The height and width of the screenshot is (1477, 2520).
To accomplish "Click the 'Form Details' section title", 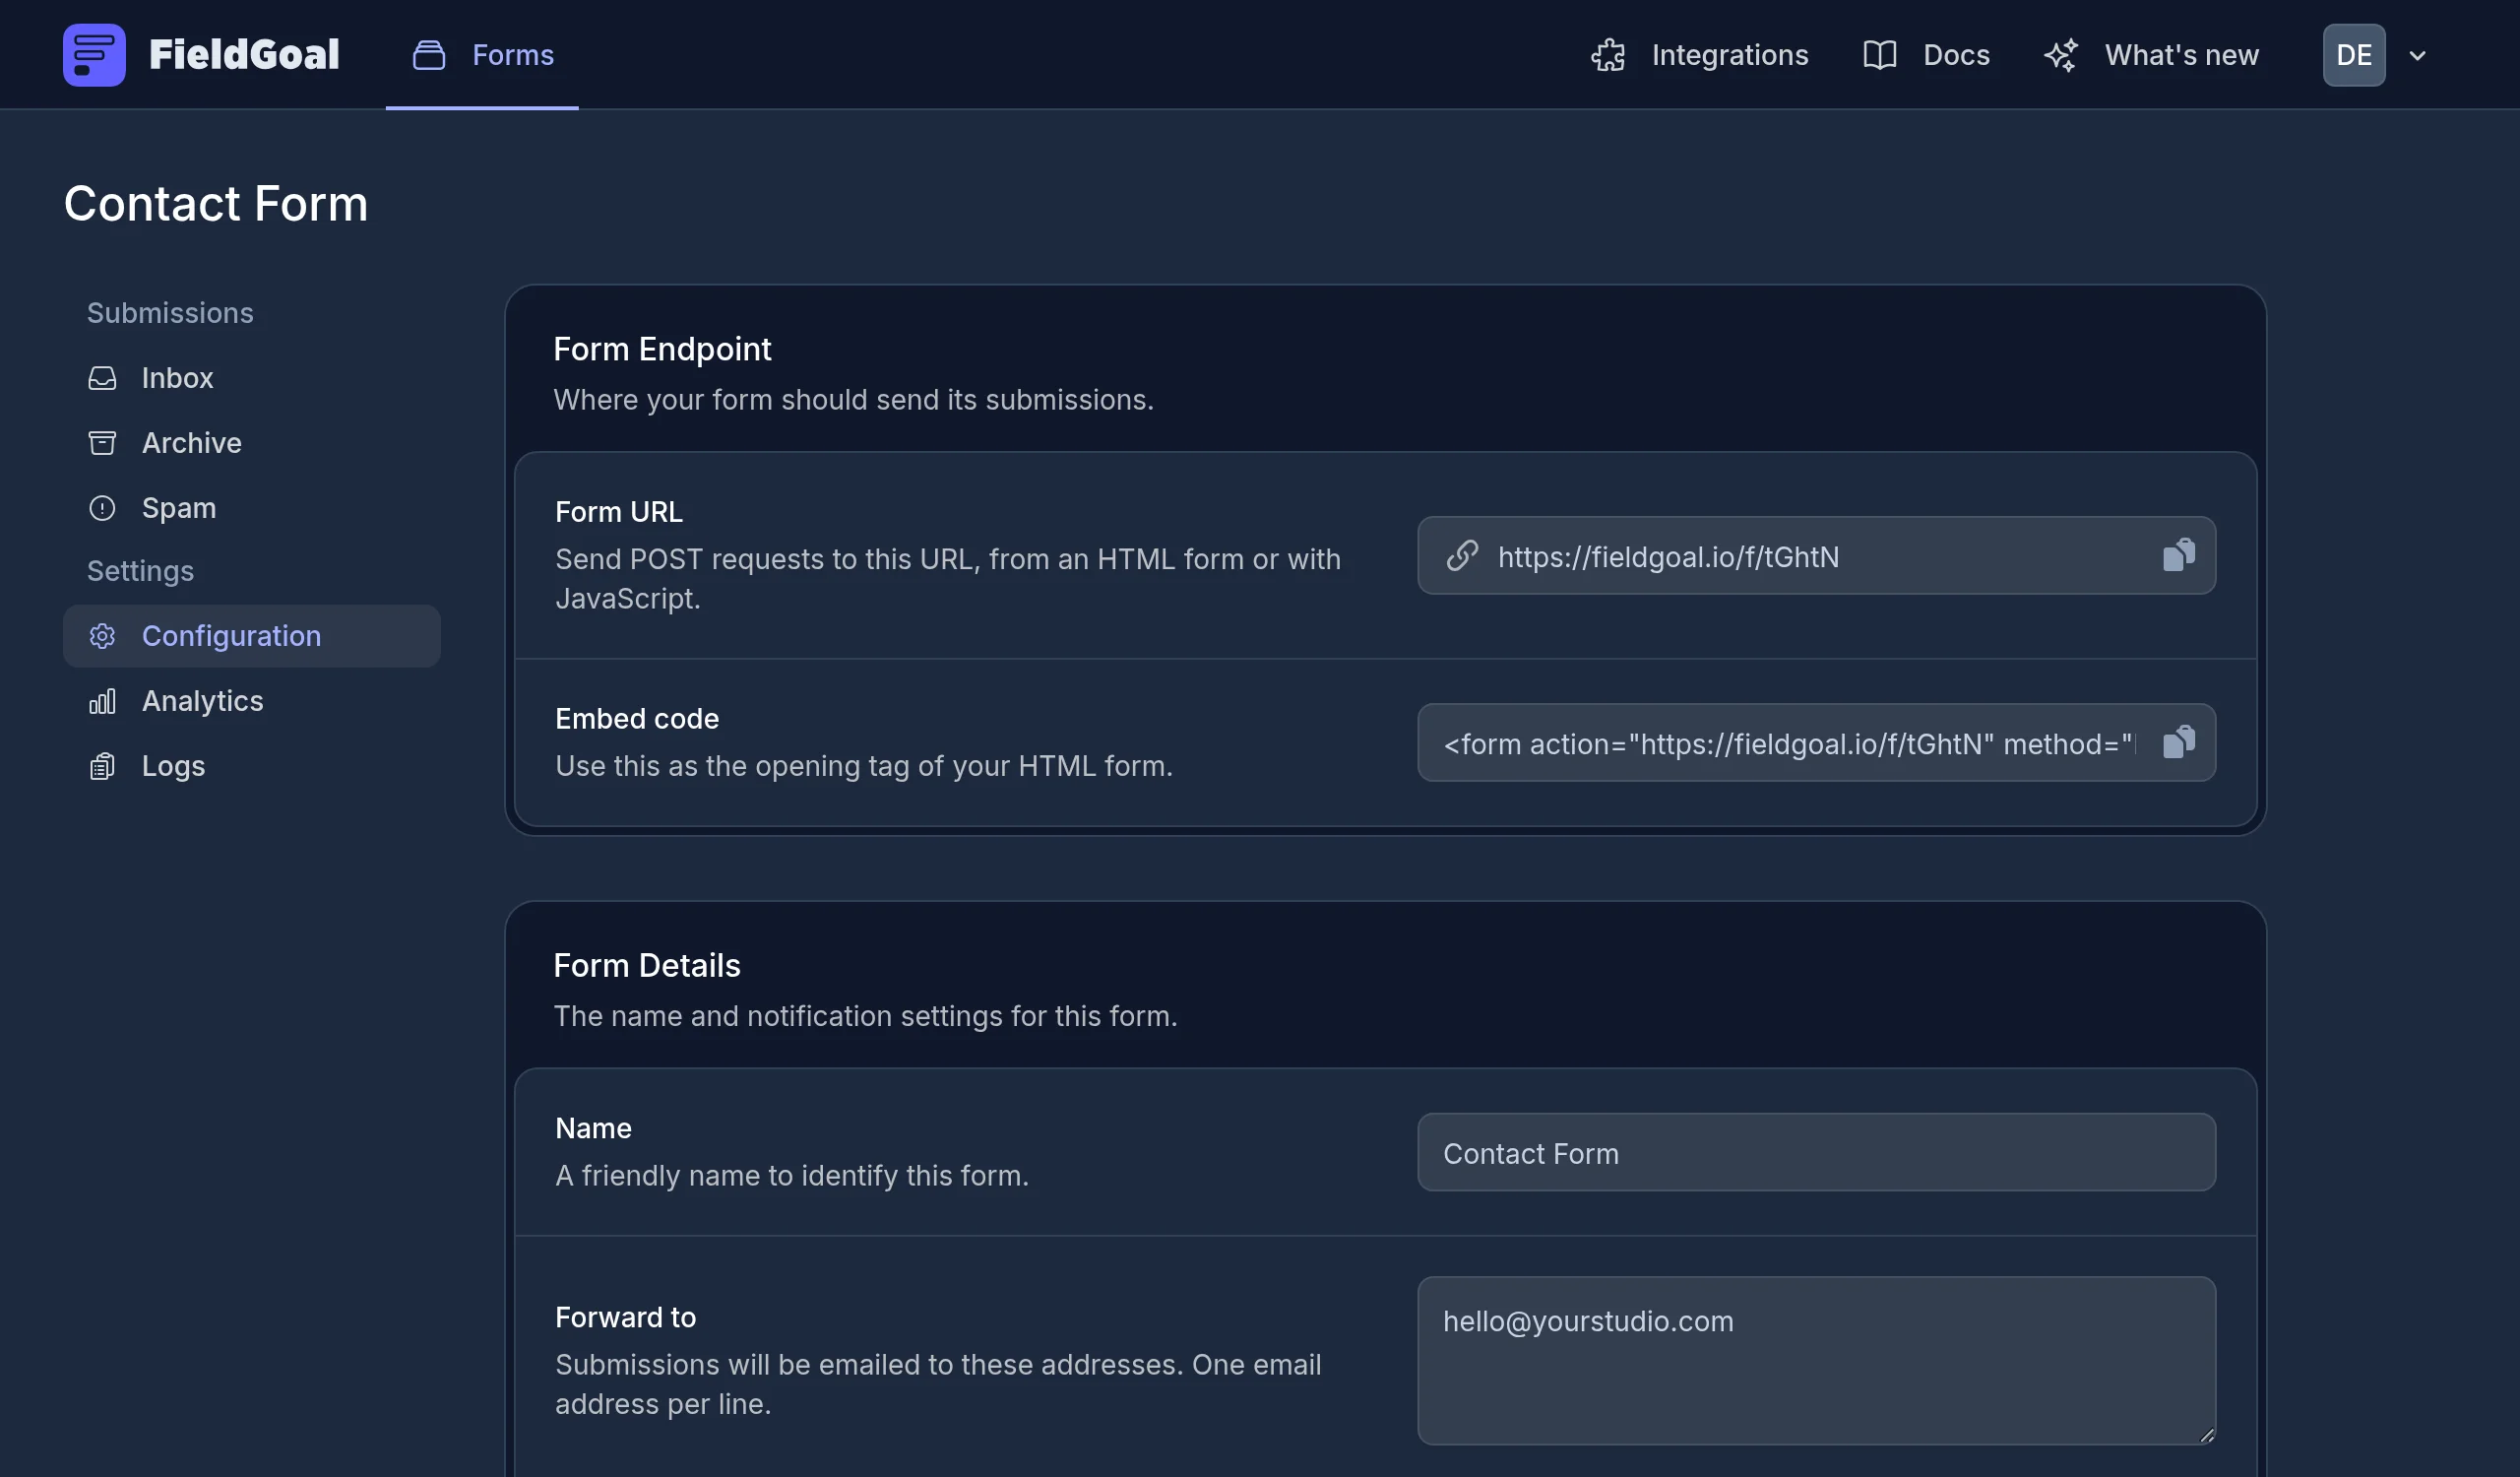I will pos(647,965).
